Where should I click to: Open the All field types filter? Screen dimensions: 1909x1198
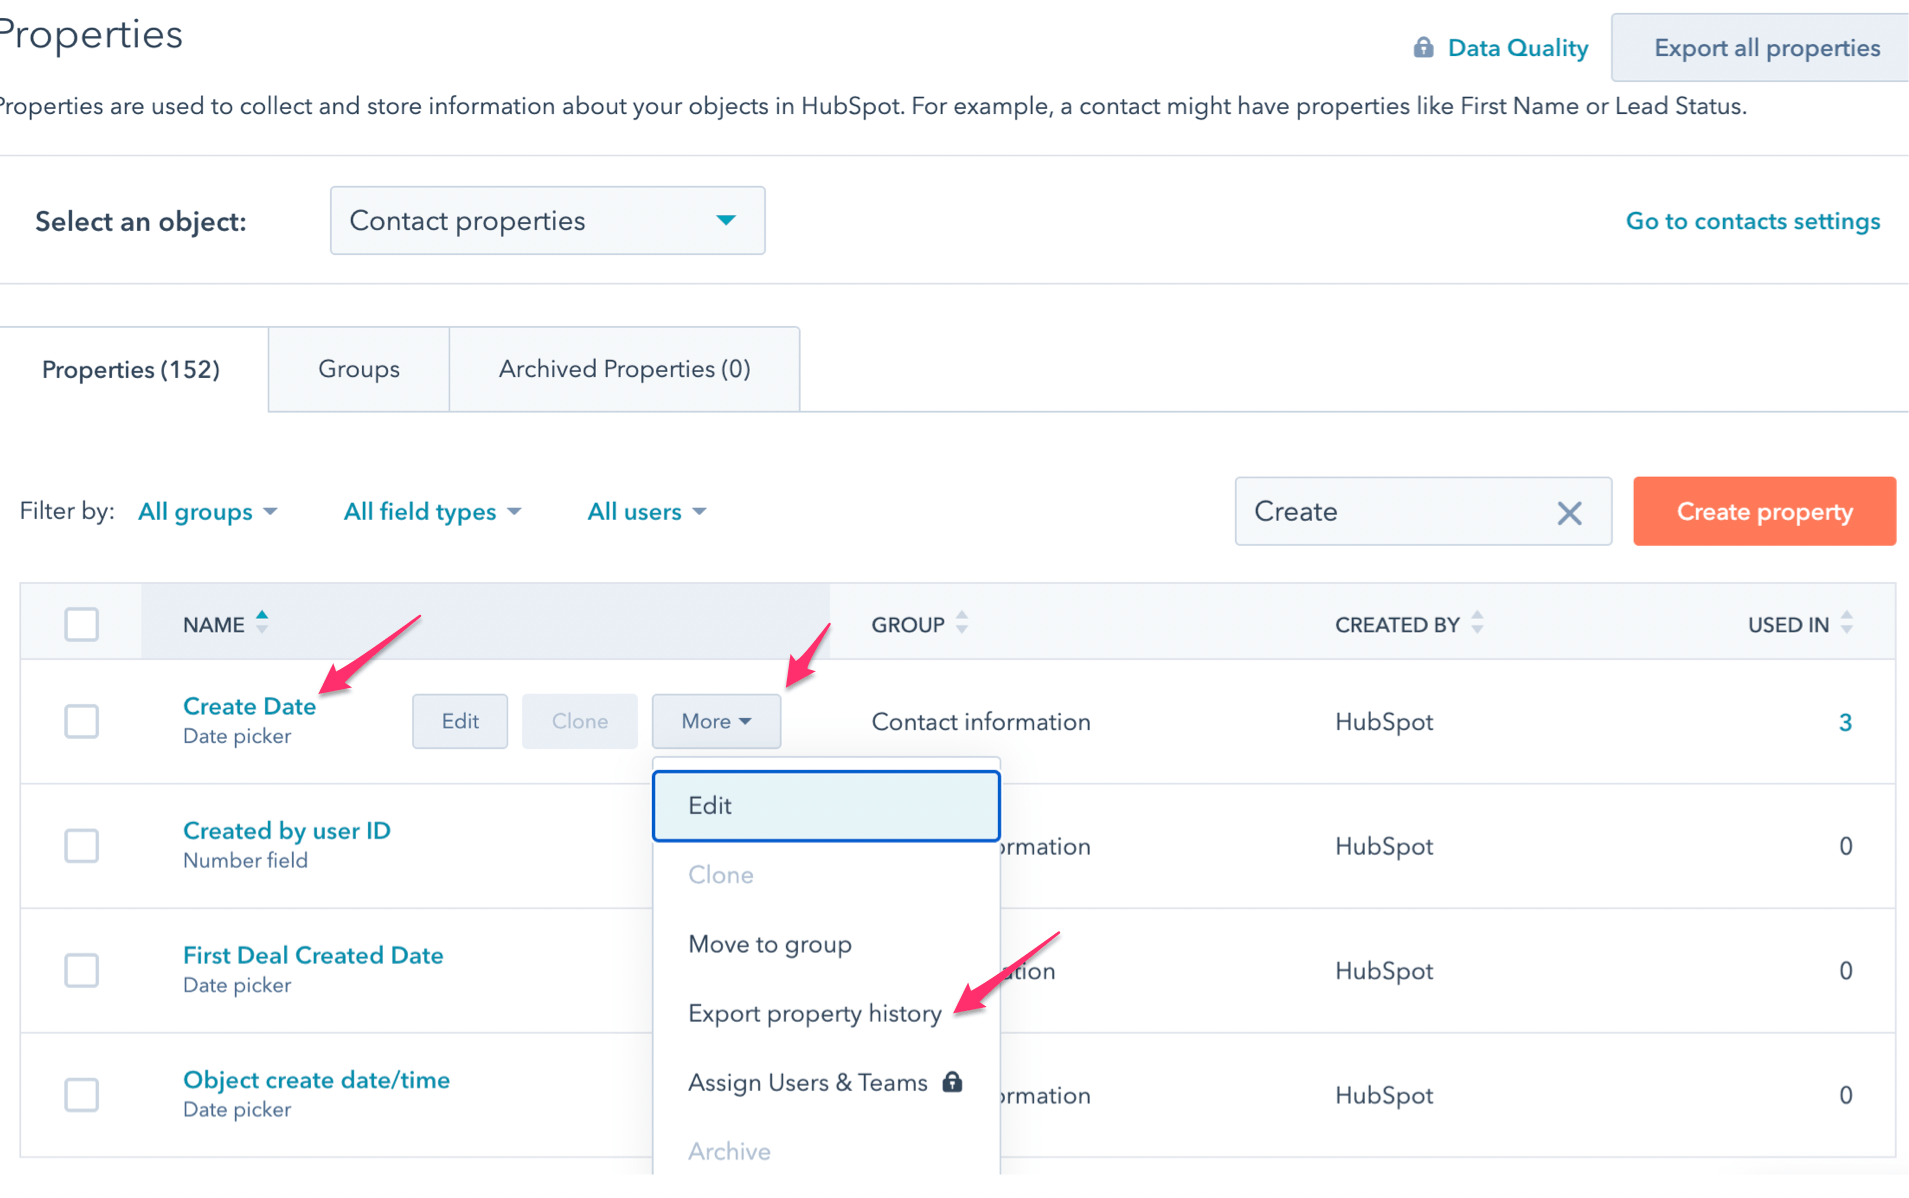click(432, 512)
